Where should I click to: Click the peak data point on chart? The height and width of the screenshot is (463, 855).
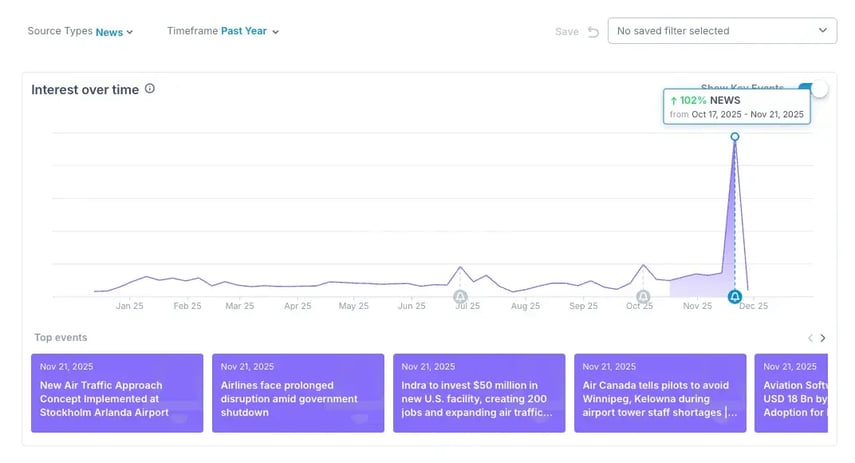[735, 136]
